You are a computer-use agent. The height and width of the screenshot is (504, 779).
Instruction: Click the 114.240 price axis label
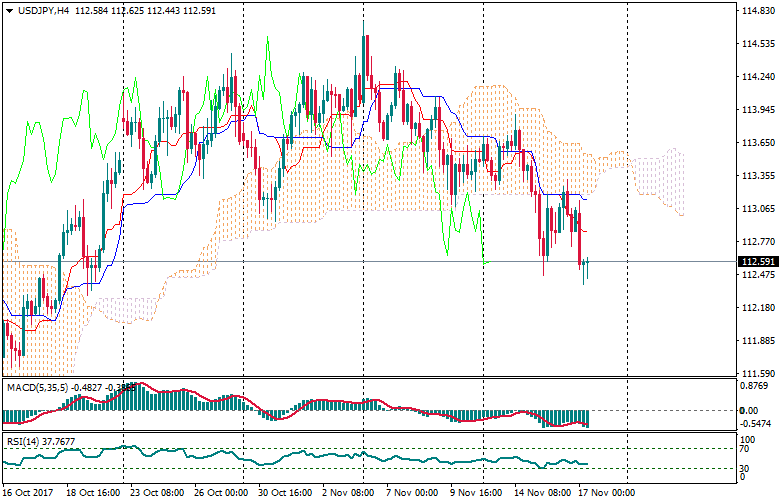click(x=757, y=77)
